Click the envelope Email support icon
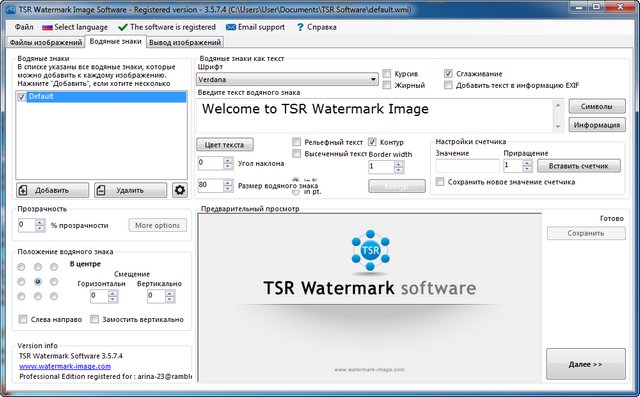 point(231,27)
